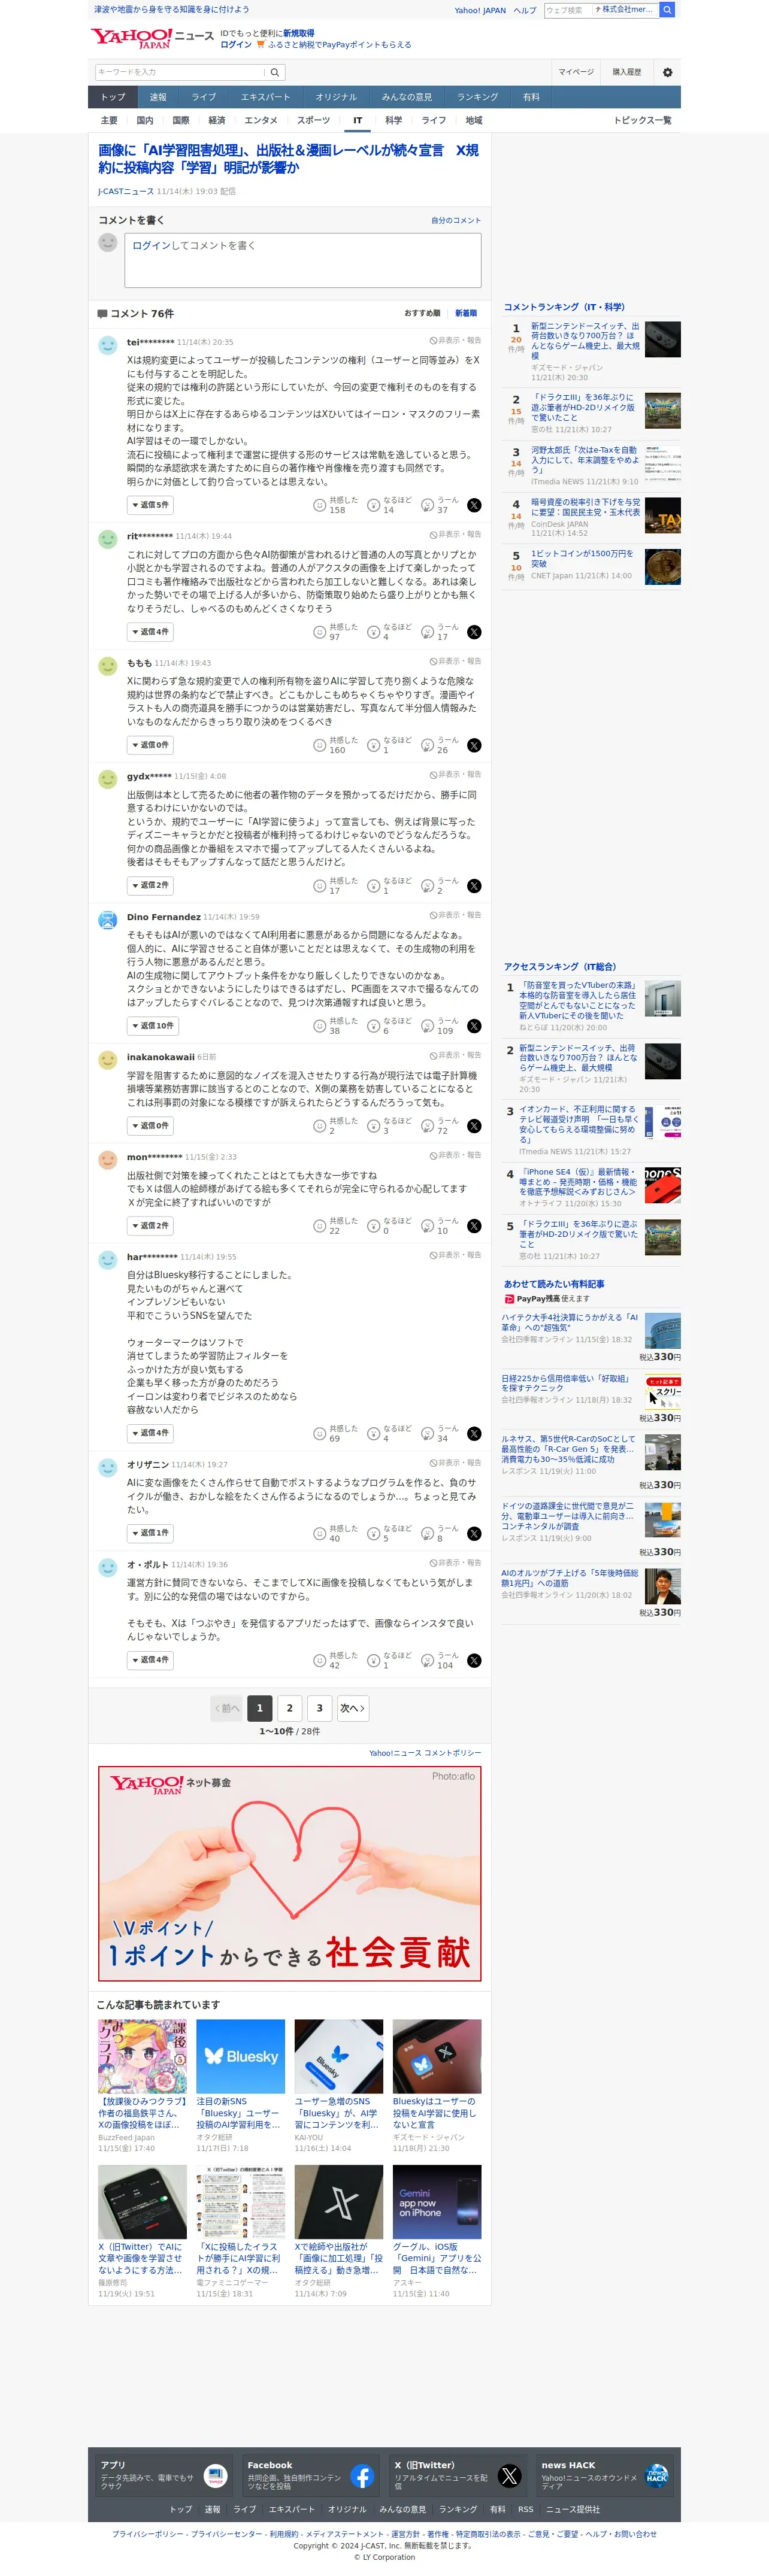Expand 返信10件 under Dino Fernandez
769x2576 pixels.
pos(153,1026)
